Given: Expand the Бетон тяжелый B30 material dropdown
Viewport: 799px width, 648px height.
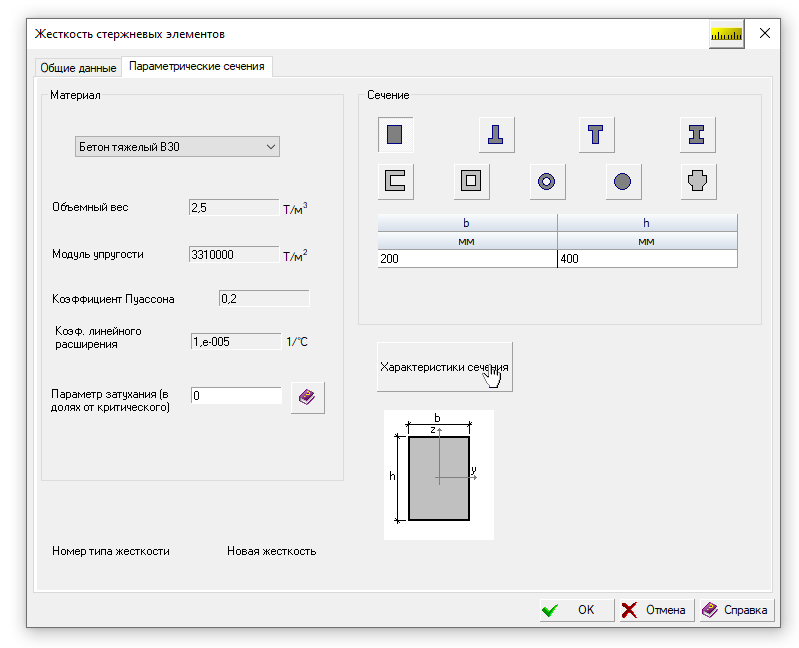Looking at the screenshot, I should coord(177,147).
